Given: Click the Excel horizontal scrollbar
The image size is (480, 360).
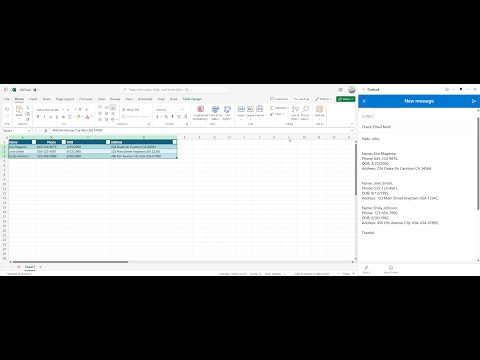Looking at the screenshot, I should tap(70, 262).
